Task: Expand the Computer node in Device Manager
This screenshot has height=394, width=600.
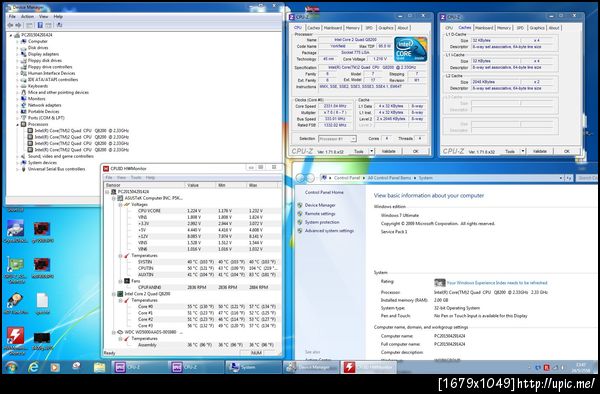Action: point(18,41)
